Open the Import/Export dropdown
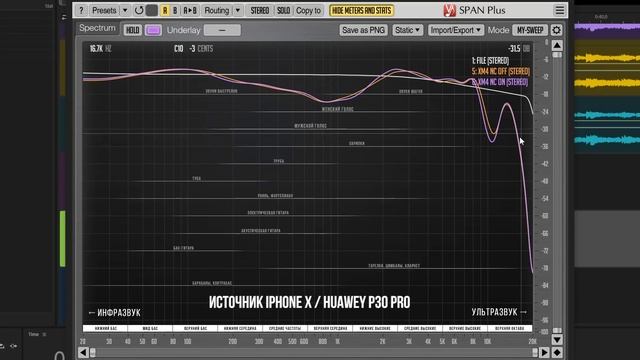This screenshot has width=640, height=360. pyautogui.click(x=456, y=30)
